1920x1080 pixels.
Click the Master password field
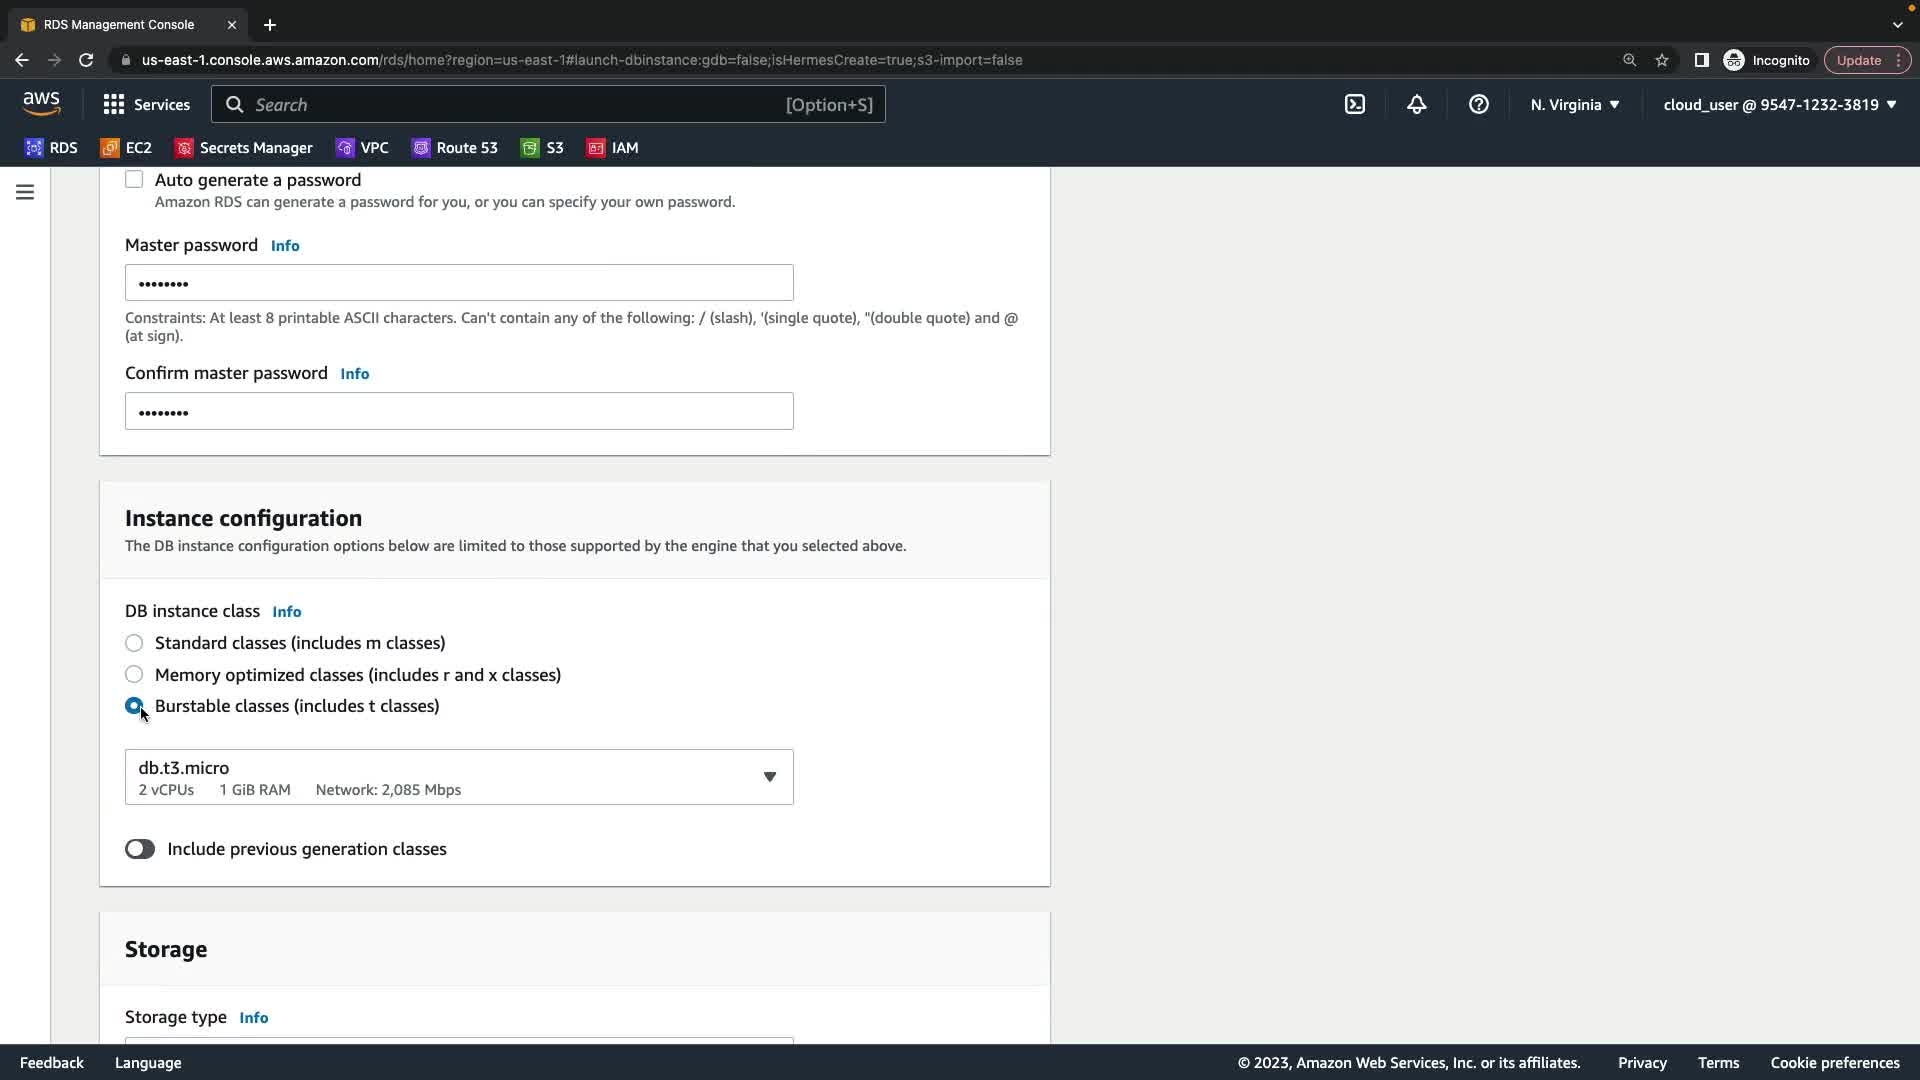pyautogui.click(x=458, y=283)
